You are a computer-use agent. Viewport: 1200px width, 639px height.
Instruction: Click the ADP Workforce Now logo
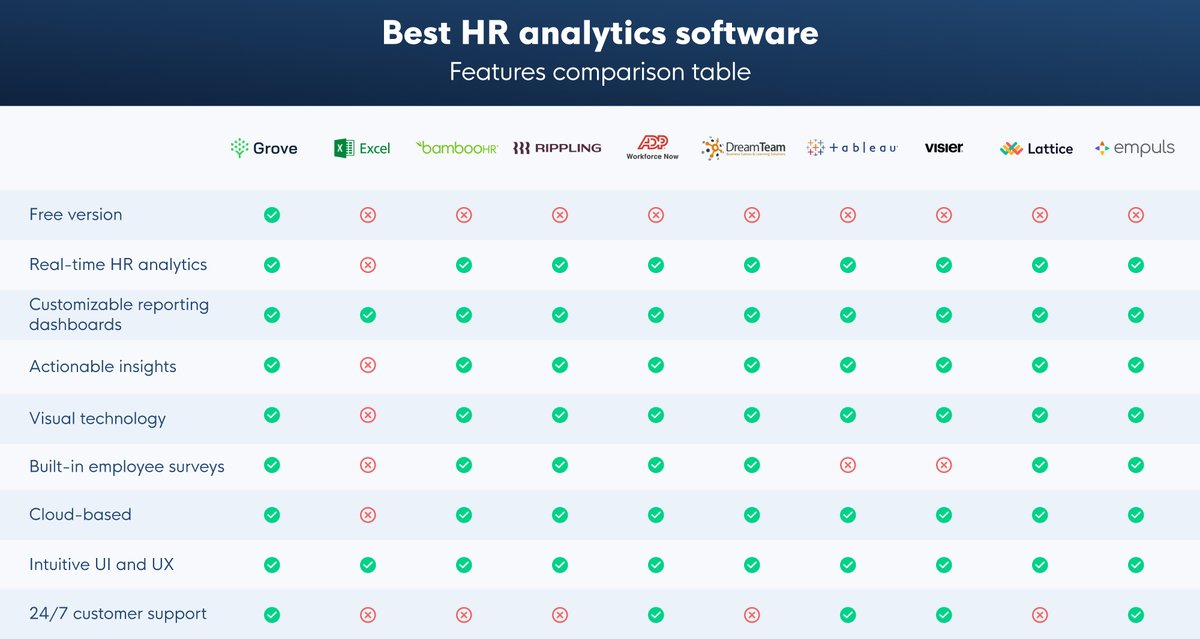click(652, 147)
